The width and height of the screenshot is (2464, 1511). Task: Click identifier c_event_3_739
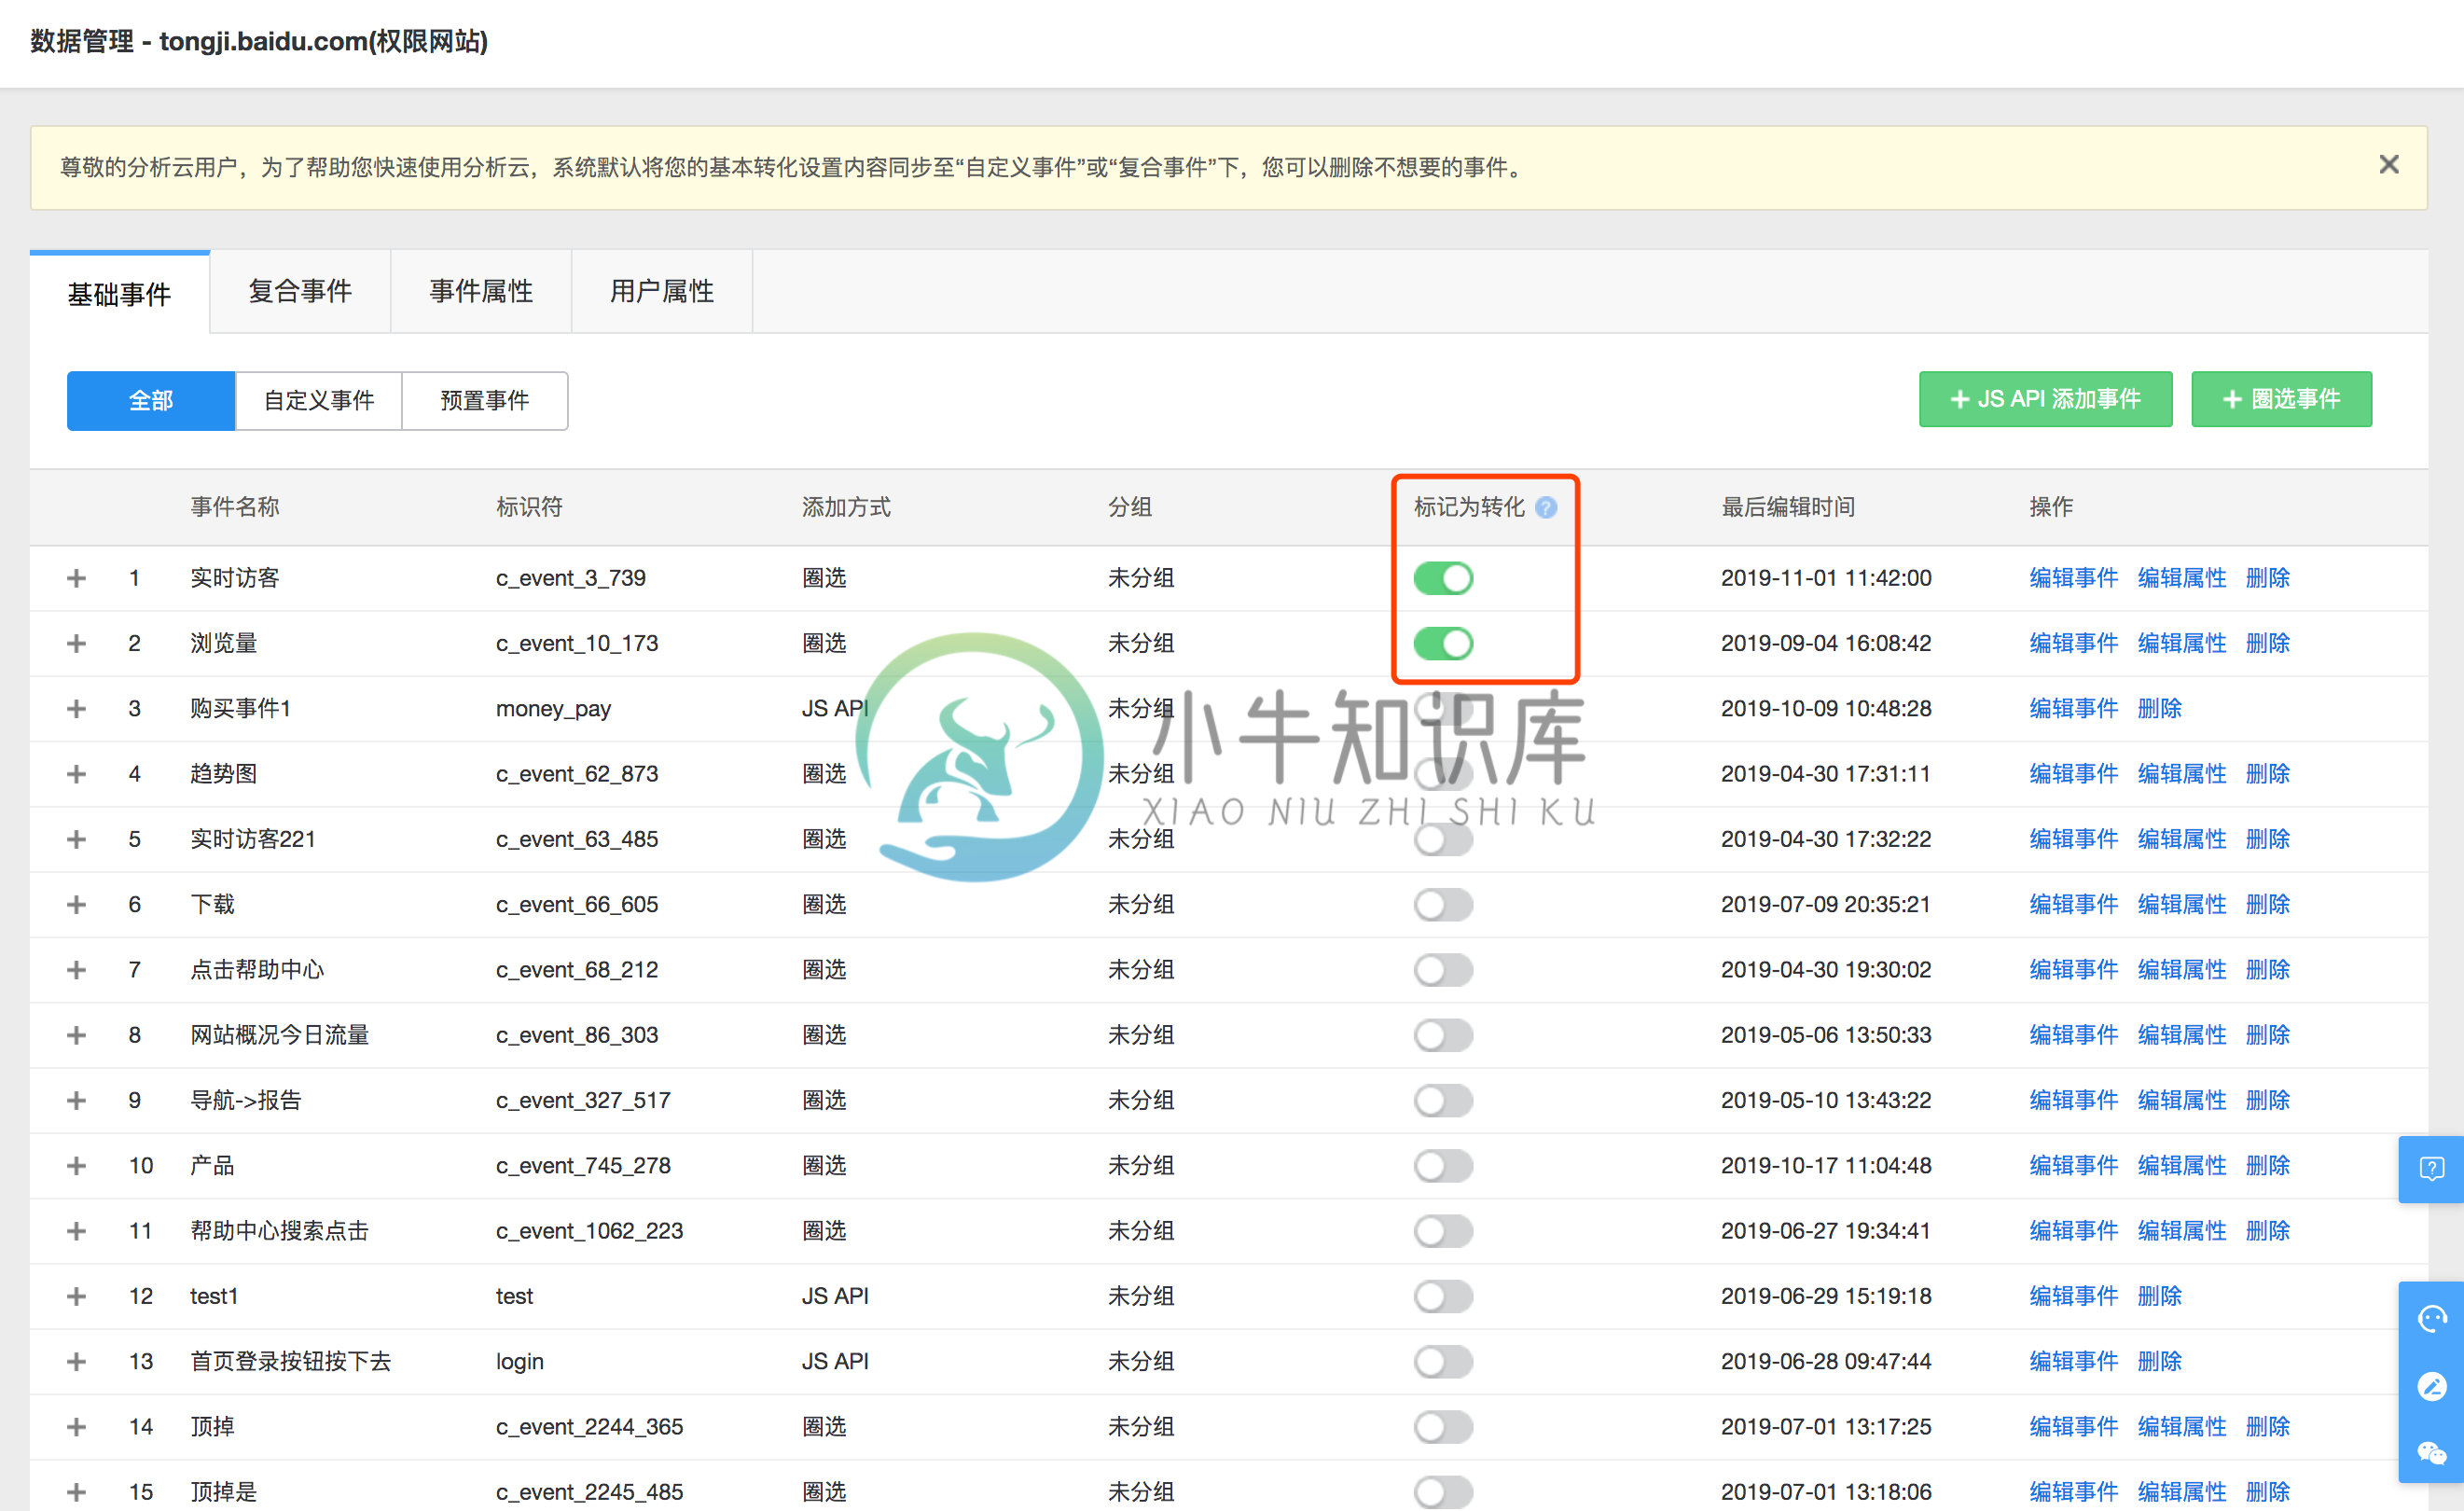[570, 578]
